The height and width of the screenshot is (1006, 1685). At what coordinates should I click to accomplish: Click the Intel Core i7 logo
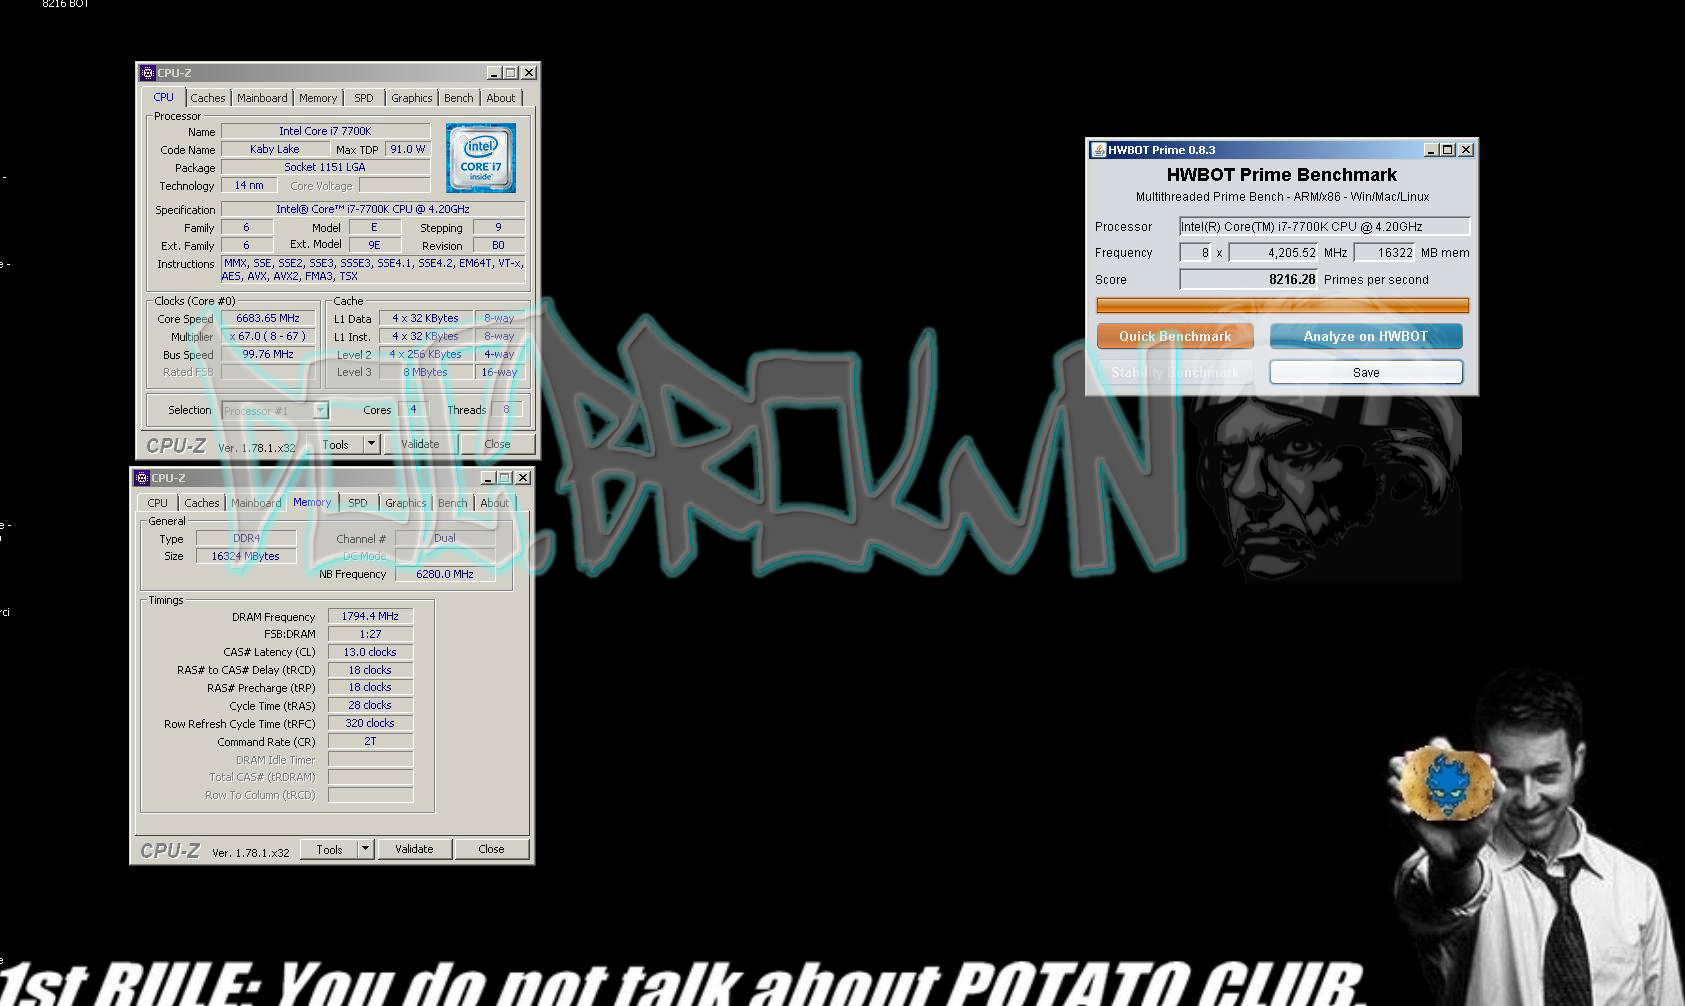click(481, 158)
